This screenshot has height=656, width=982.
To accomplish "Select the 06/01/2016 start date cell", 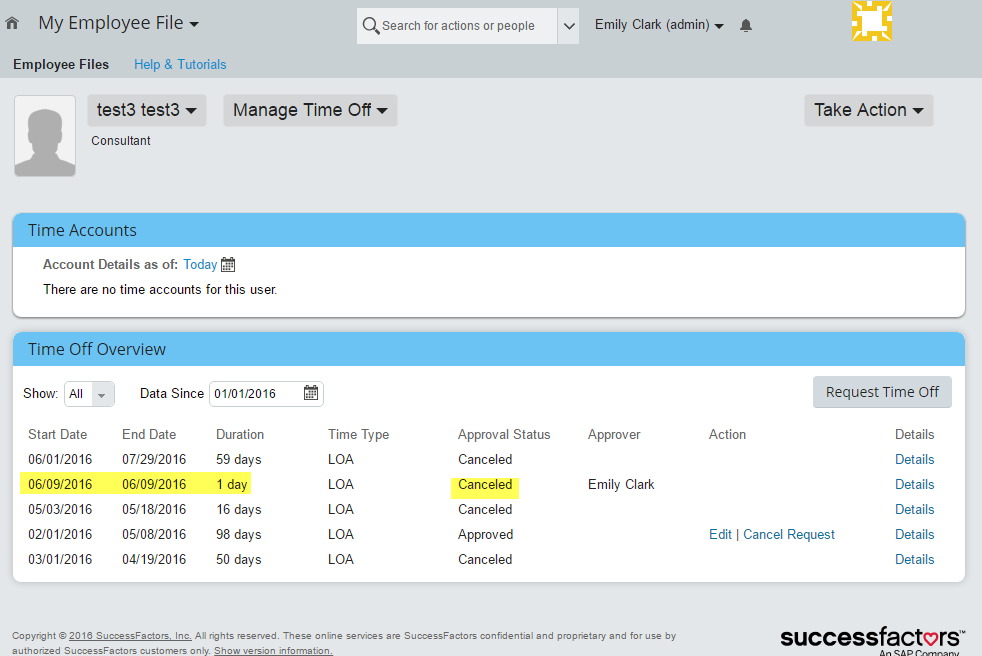I will (x=60, y=459).
